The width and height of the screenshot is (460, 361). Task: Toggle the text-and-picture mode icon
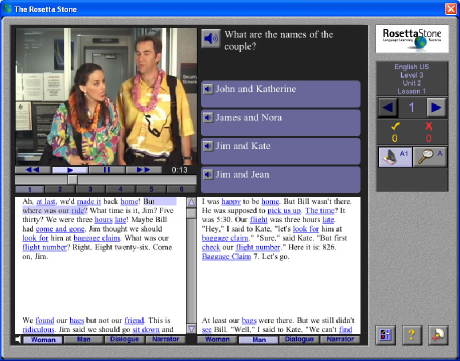pyautogui.click(x=395, y=157)
